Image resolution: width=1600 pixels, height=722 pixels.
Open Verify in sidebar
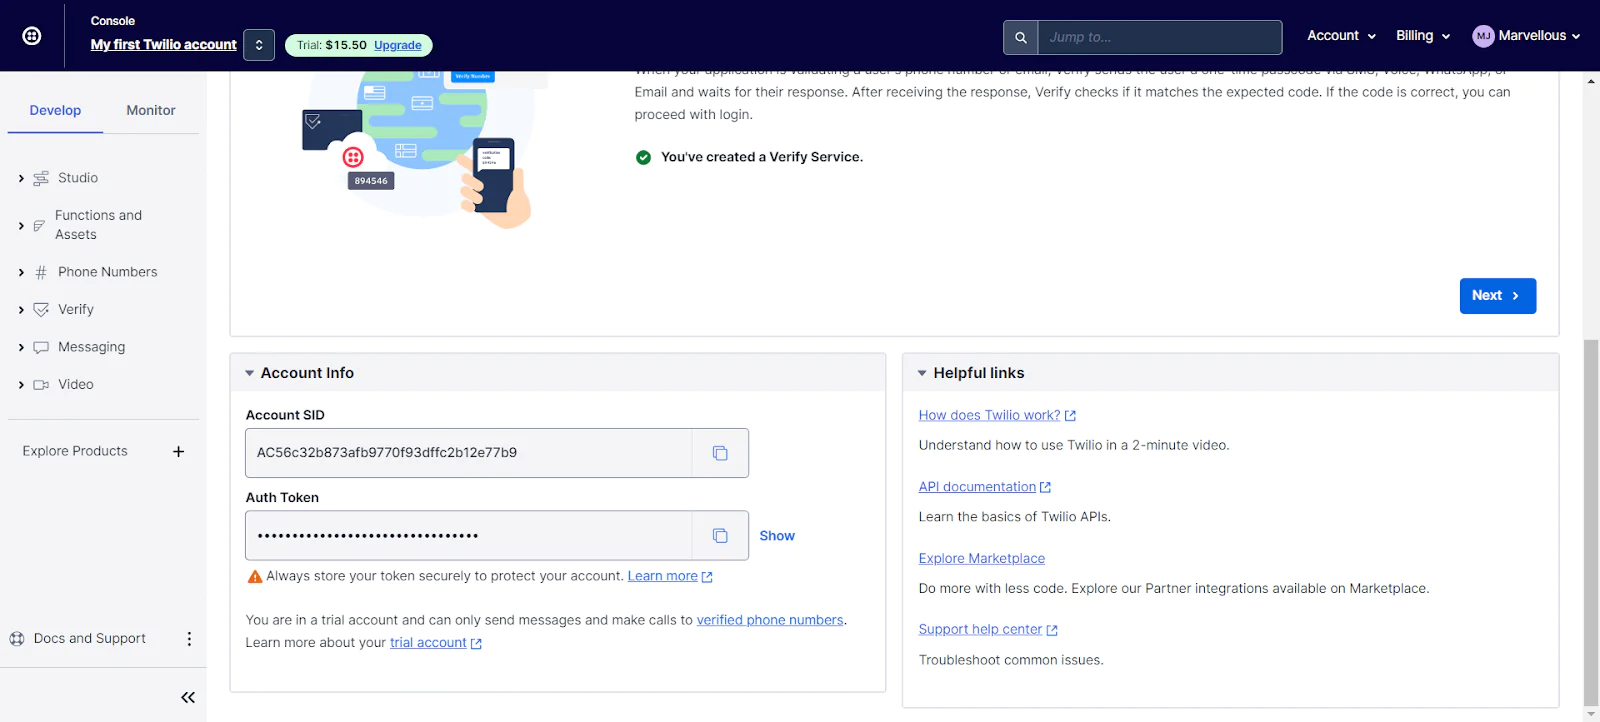(76, 310)
